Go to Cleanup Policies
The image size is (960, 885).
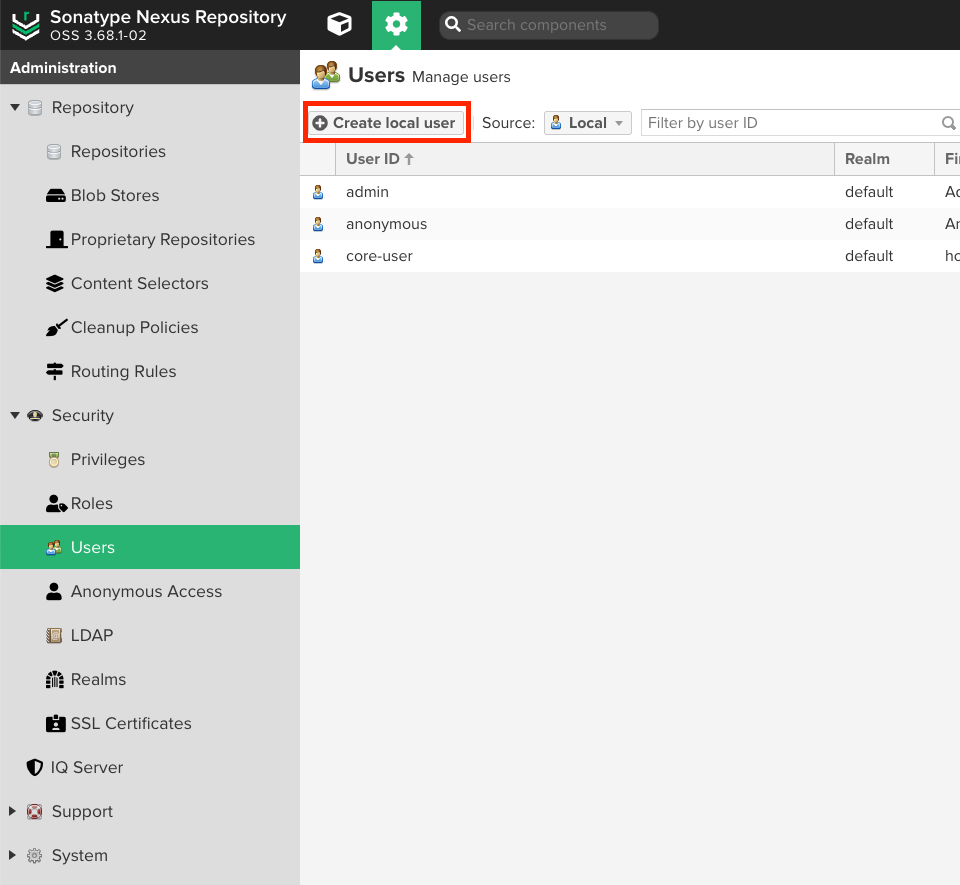pyautogui.click(x=135, y=327)
